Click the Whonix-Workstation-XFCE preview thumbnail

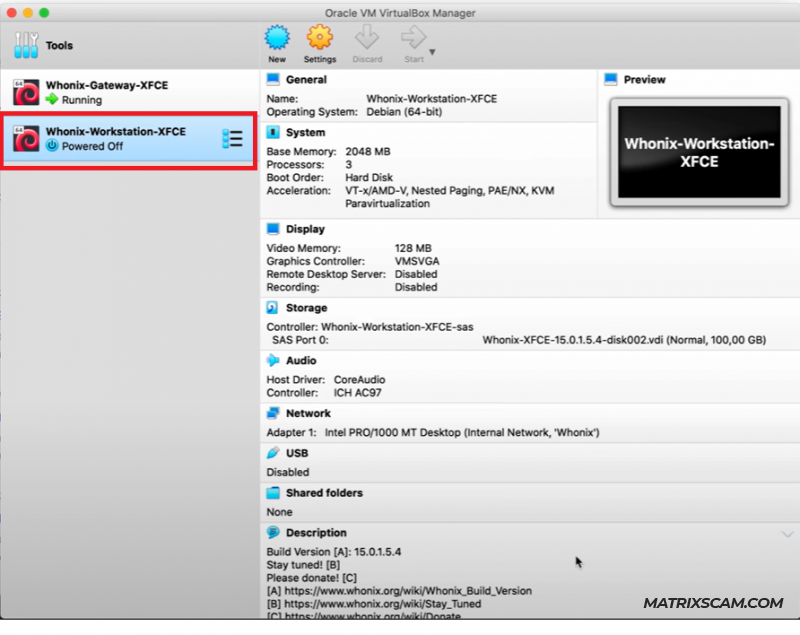tap(699, 152)
